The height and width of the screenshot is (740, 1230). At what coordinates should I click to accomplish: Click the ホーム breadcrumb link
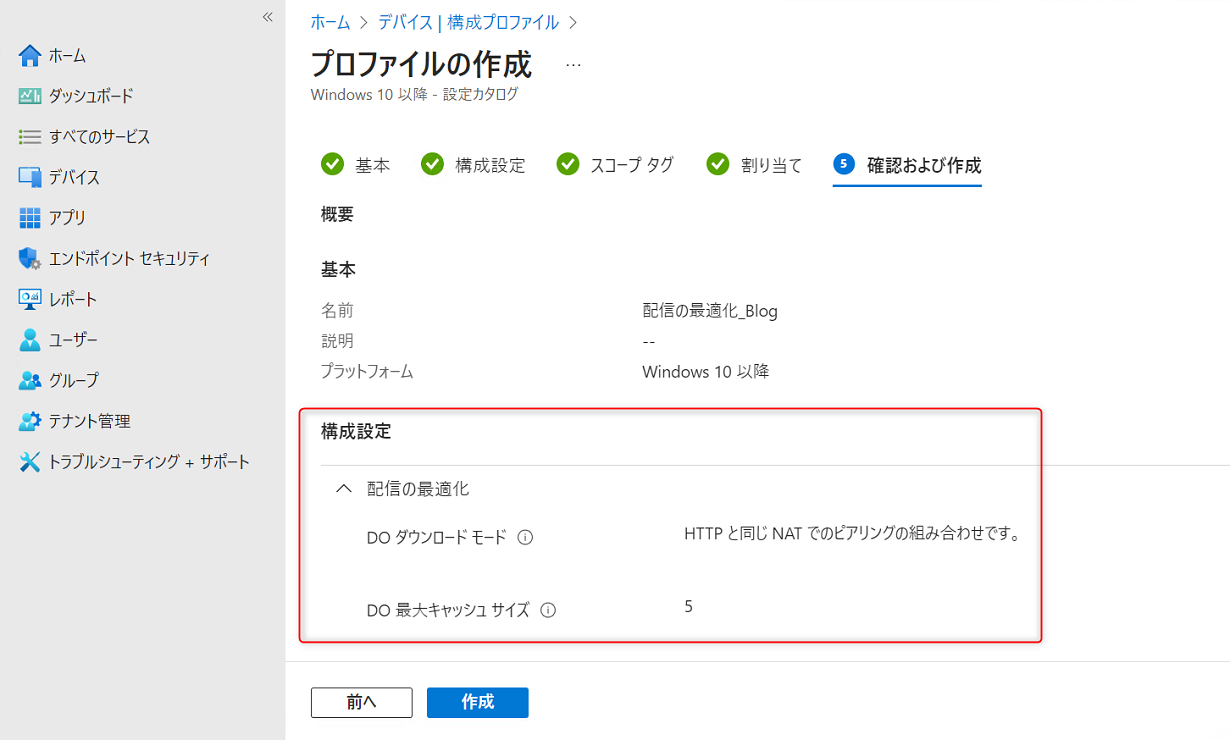tap(330, 22)
